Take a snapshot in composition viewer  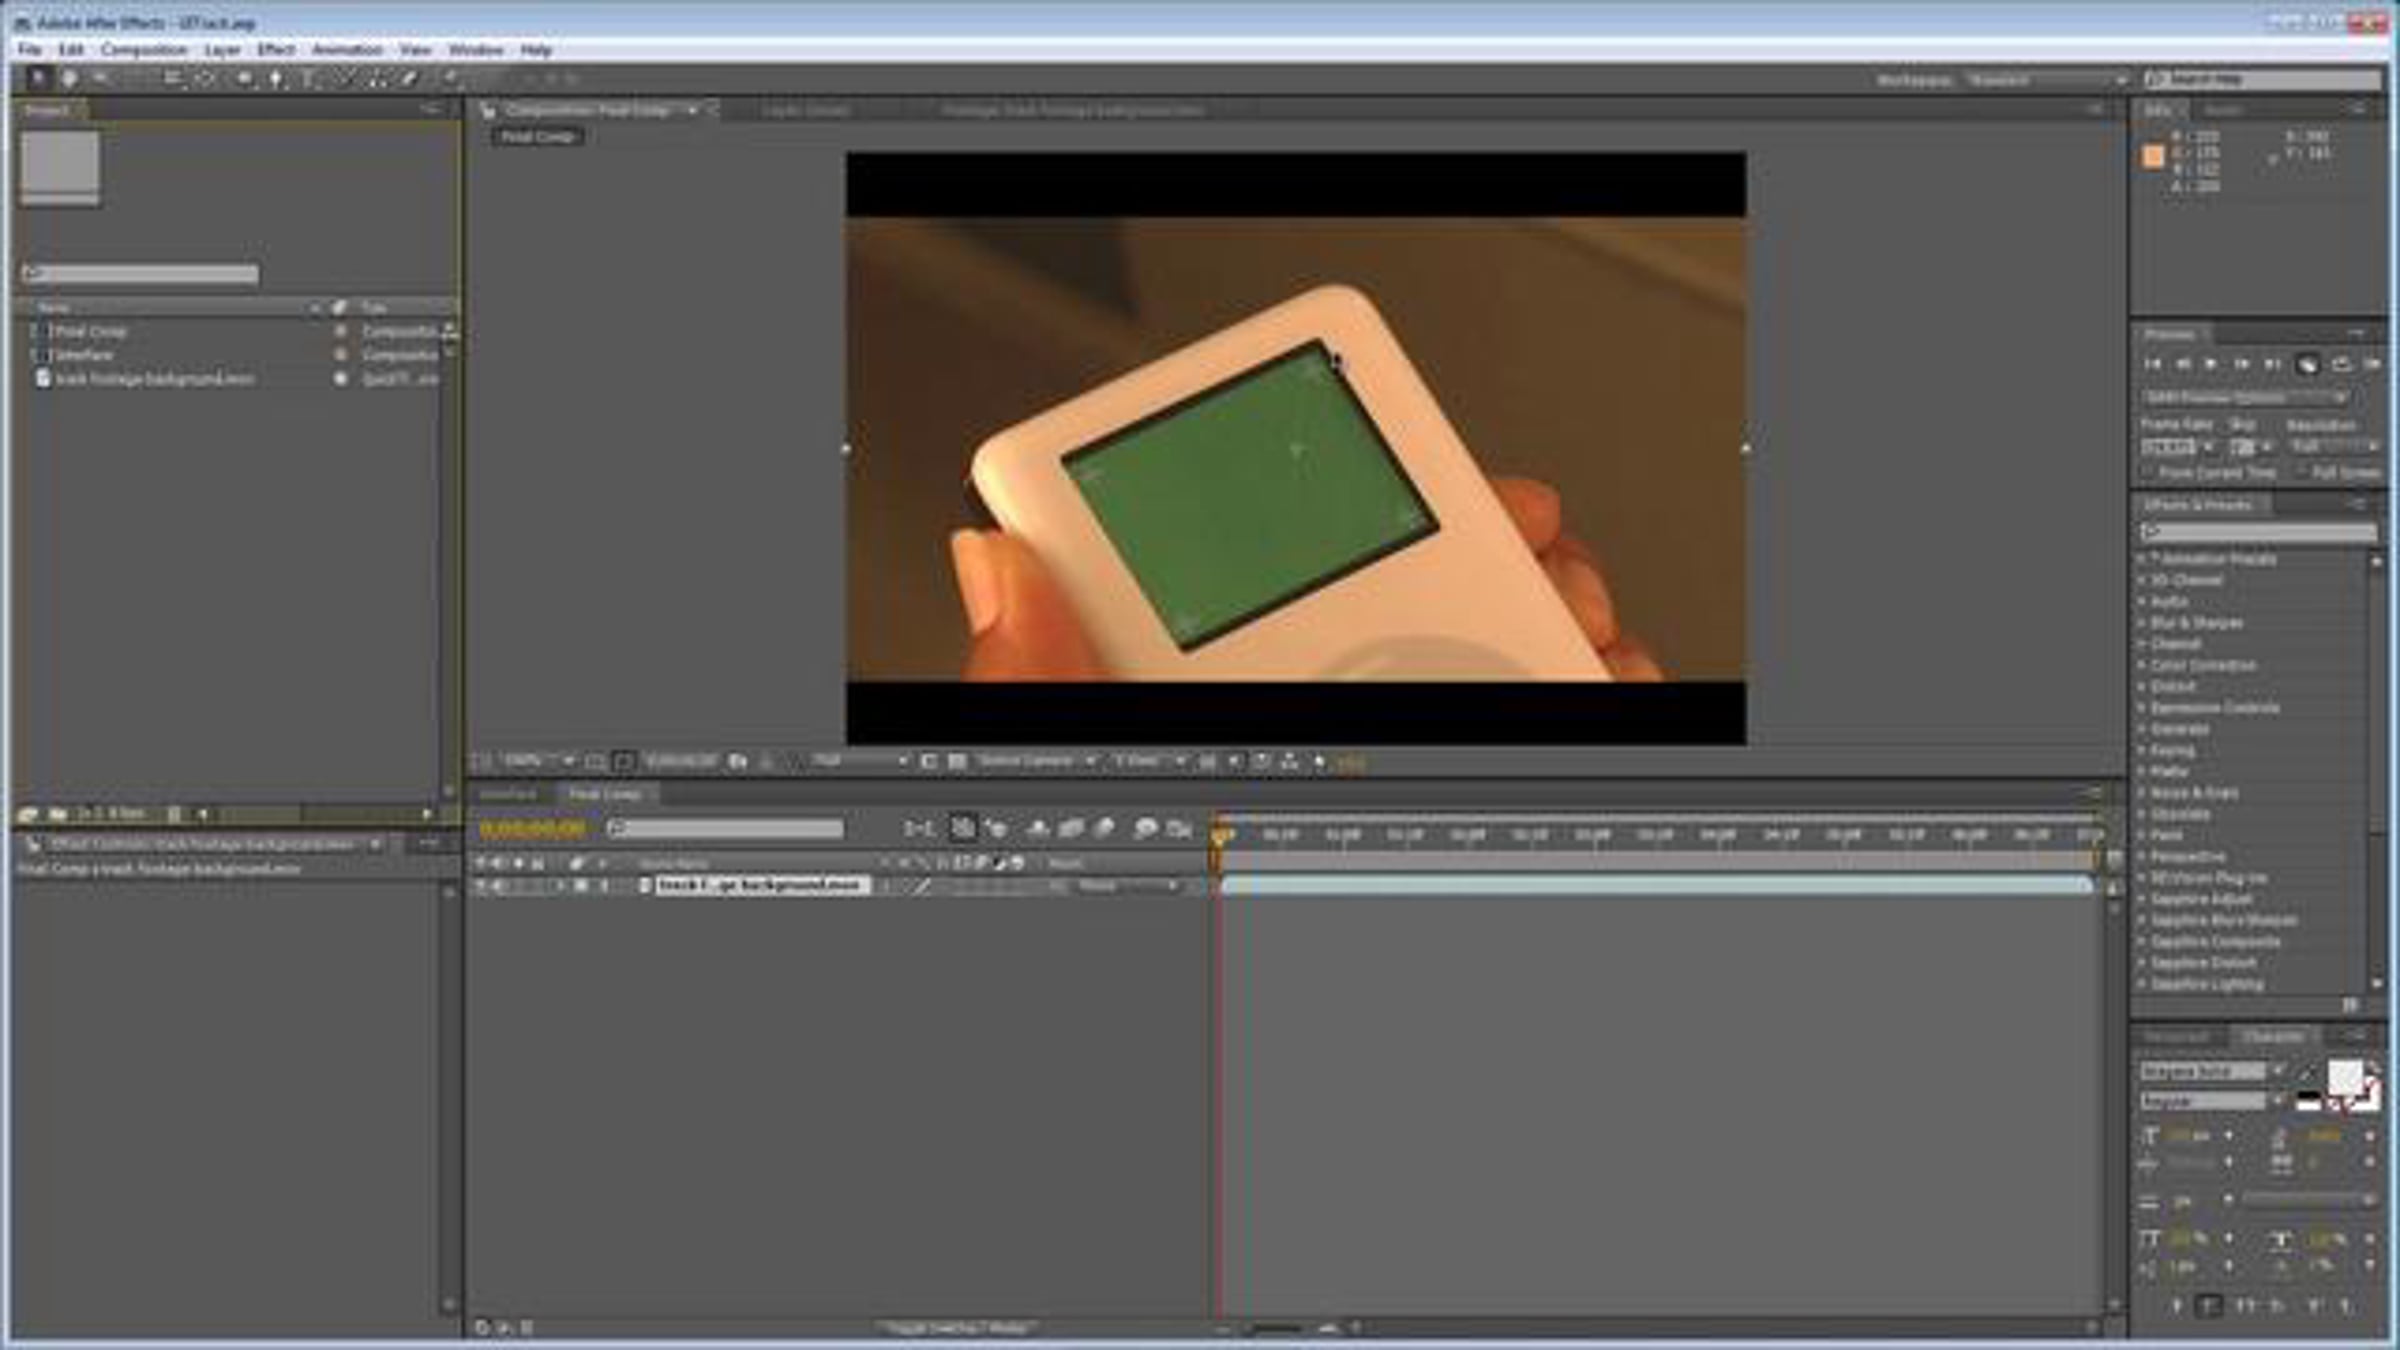click(x=738, y=762)
